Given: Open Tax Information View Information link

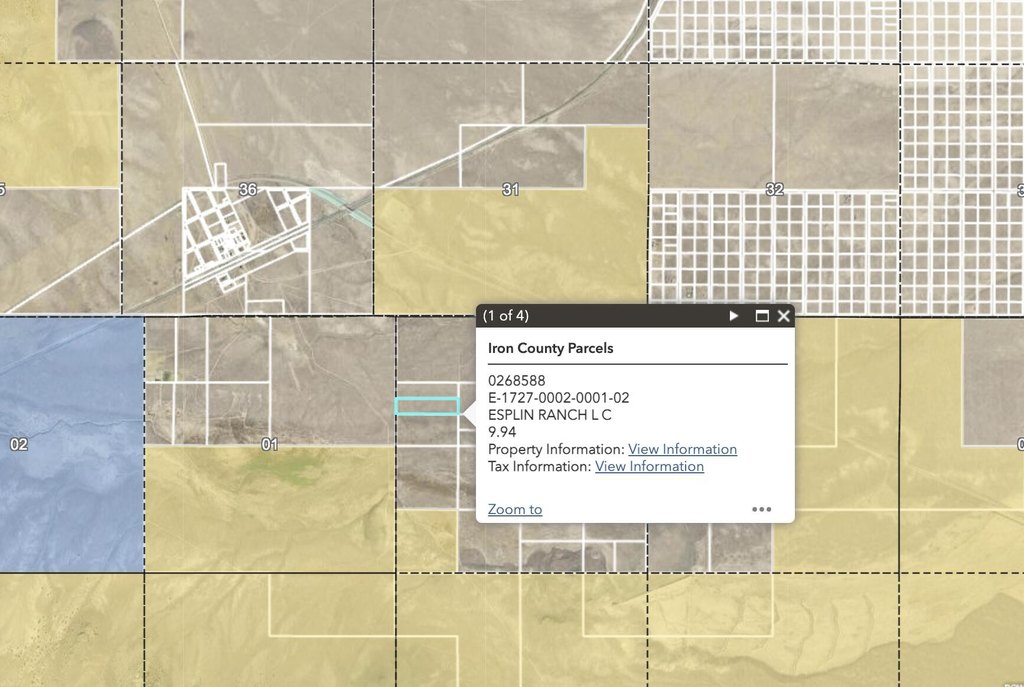Looking at the screenshot, I should [x=649, y=466].
